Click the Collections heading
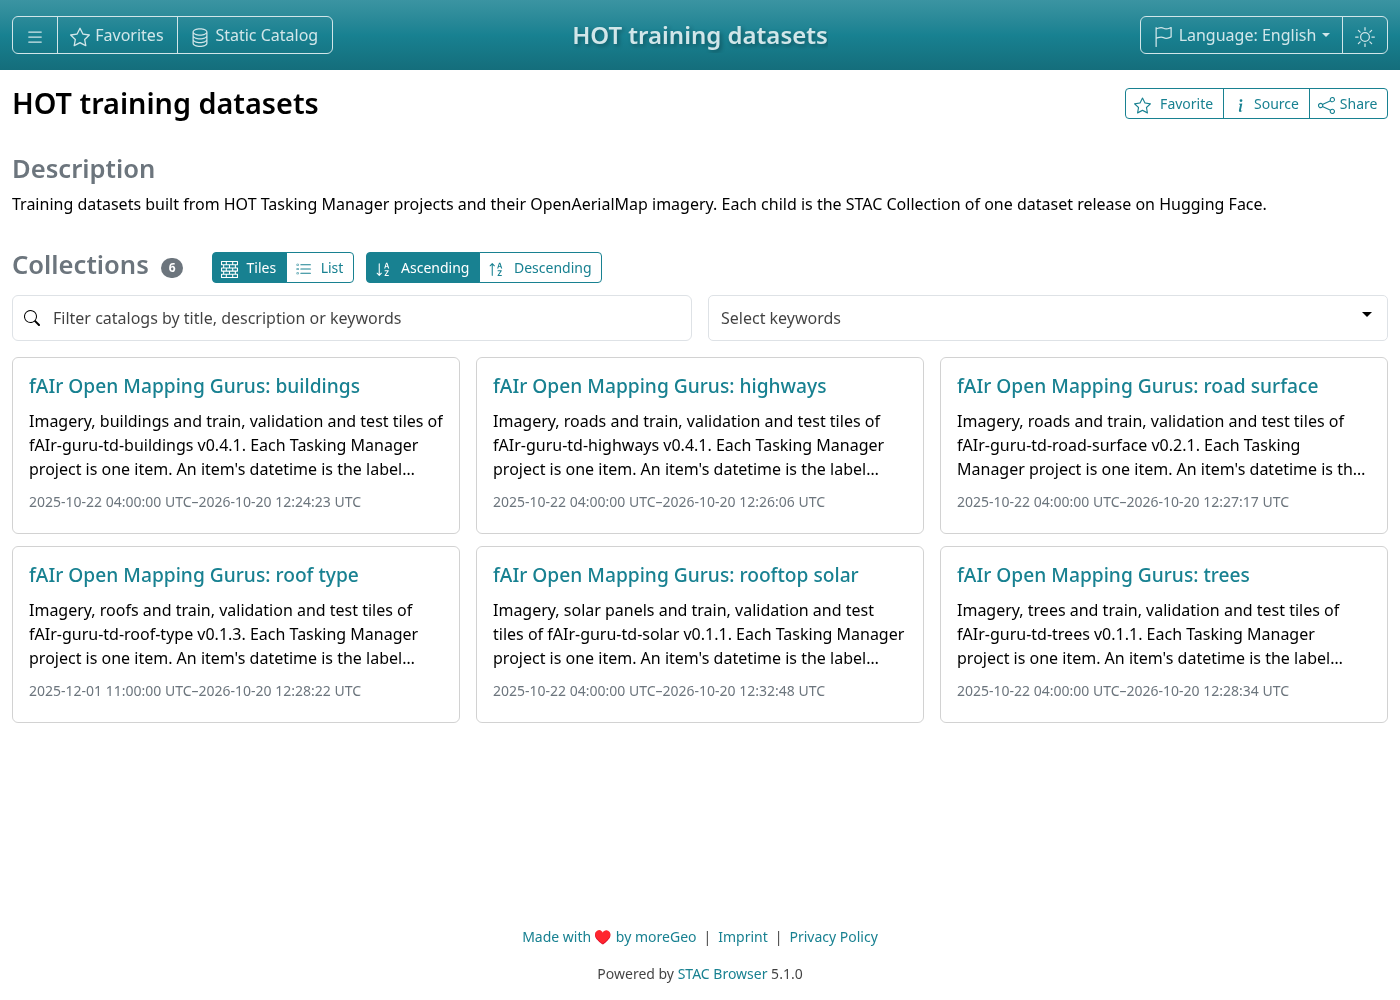This screenshot has width=1400, height=1000. click(80, 265)
